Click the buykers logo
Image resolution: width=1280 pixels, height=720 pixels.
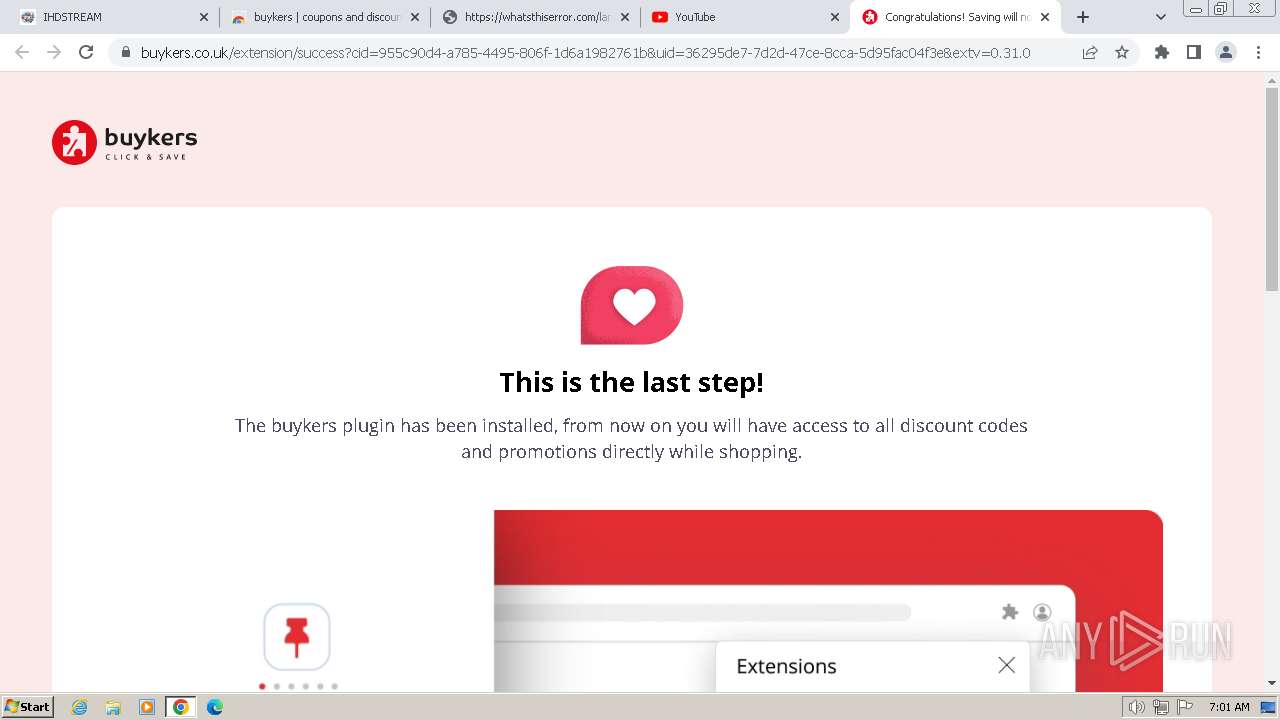point(124,142)
